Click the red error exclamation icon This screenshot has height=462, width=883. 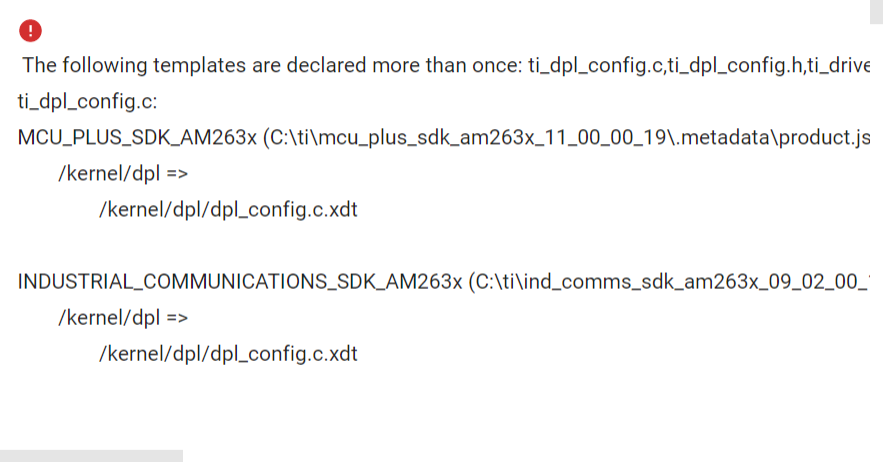[x=30, y=30]
